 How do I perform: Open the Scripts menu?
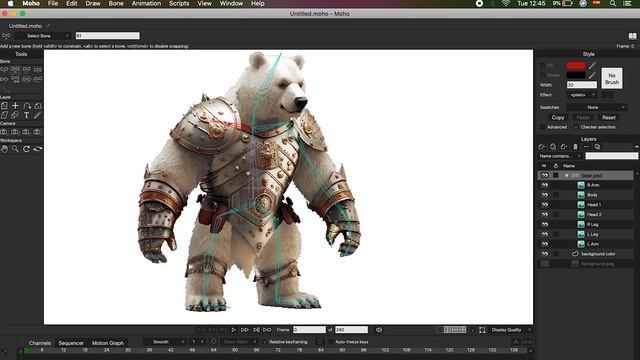coord(179,3)
